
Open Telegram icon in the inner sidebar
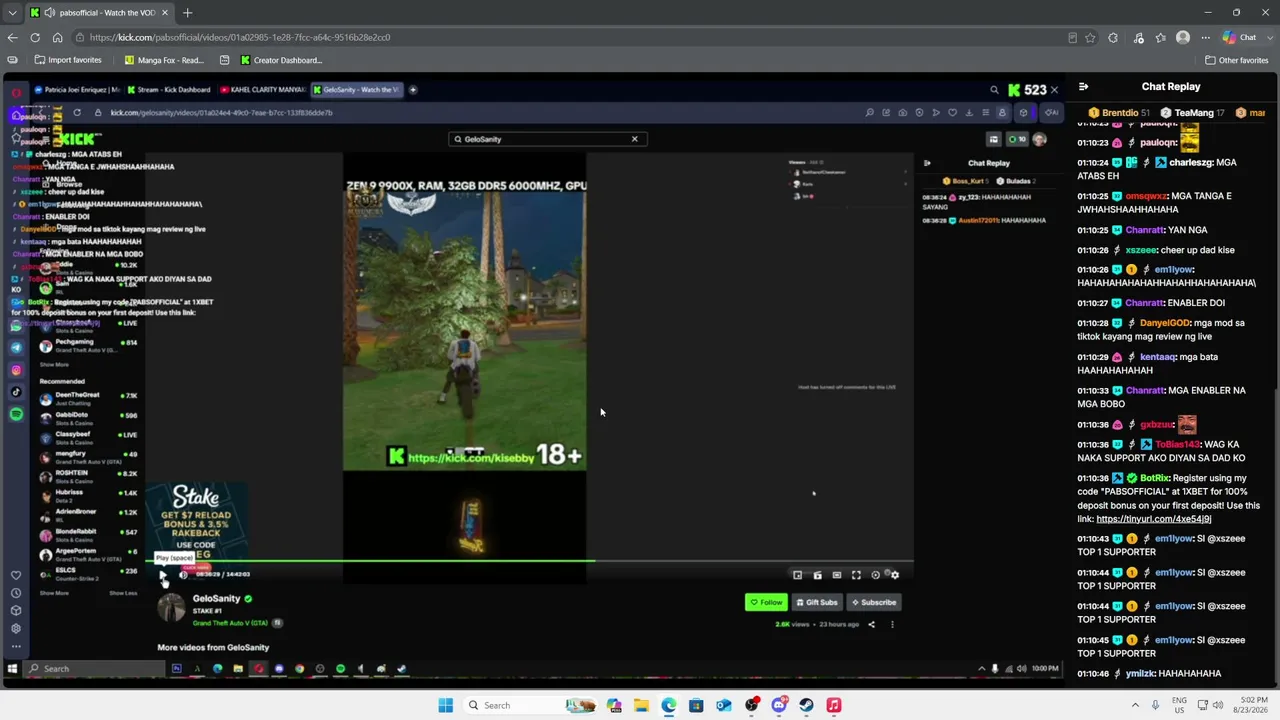point(16,348)
